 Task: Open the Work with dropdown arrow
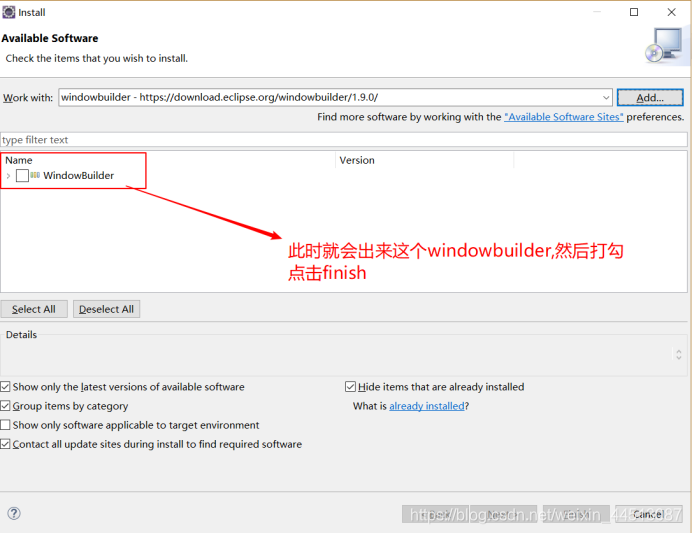pyautogui.click(x=606, y=98)
